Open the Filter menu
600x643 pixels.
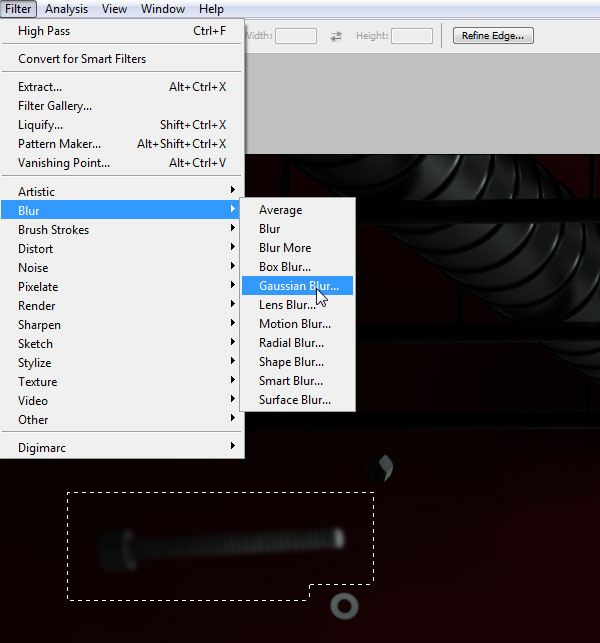click(x=18, y=9)
